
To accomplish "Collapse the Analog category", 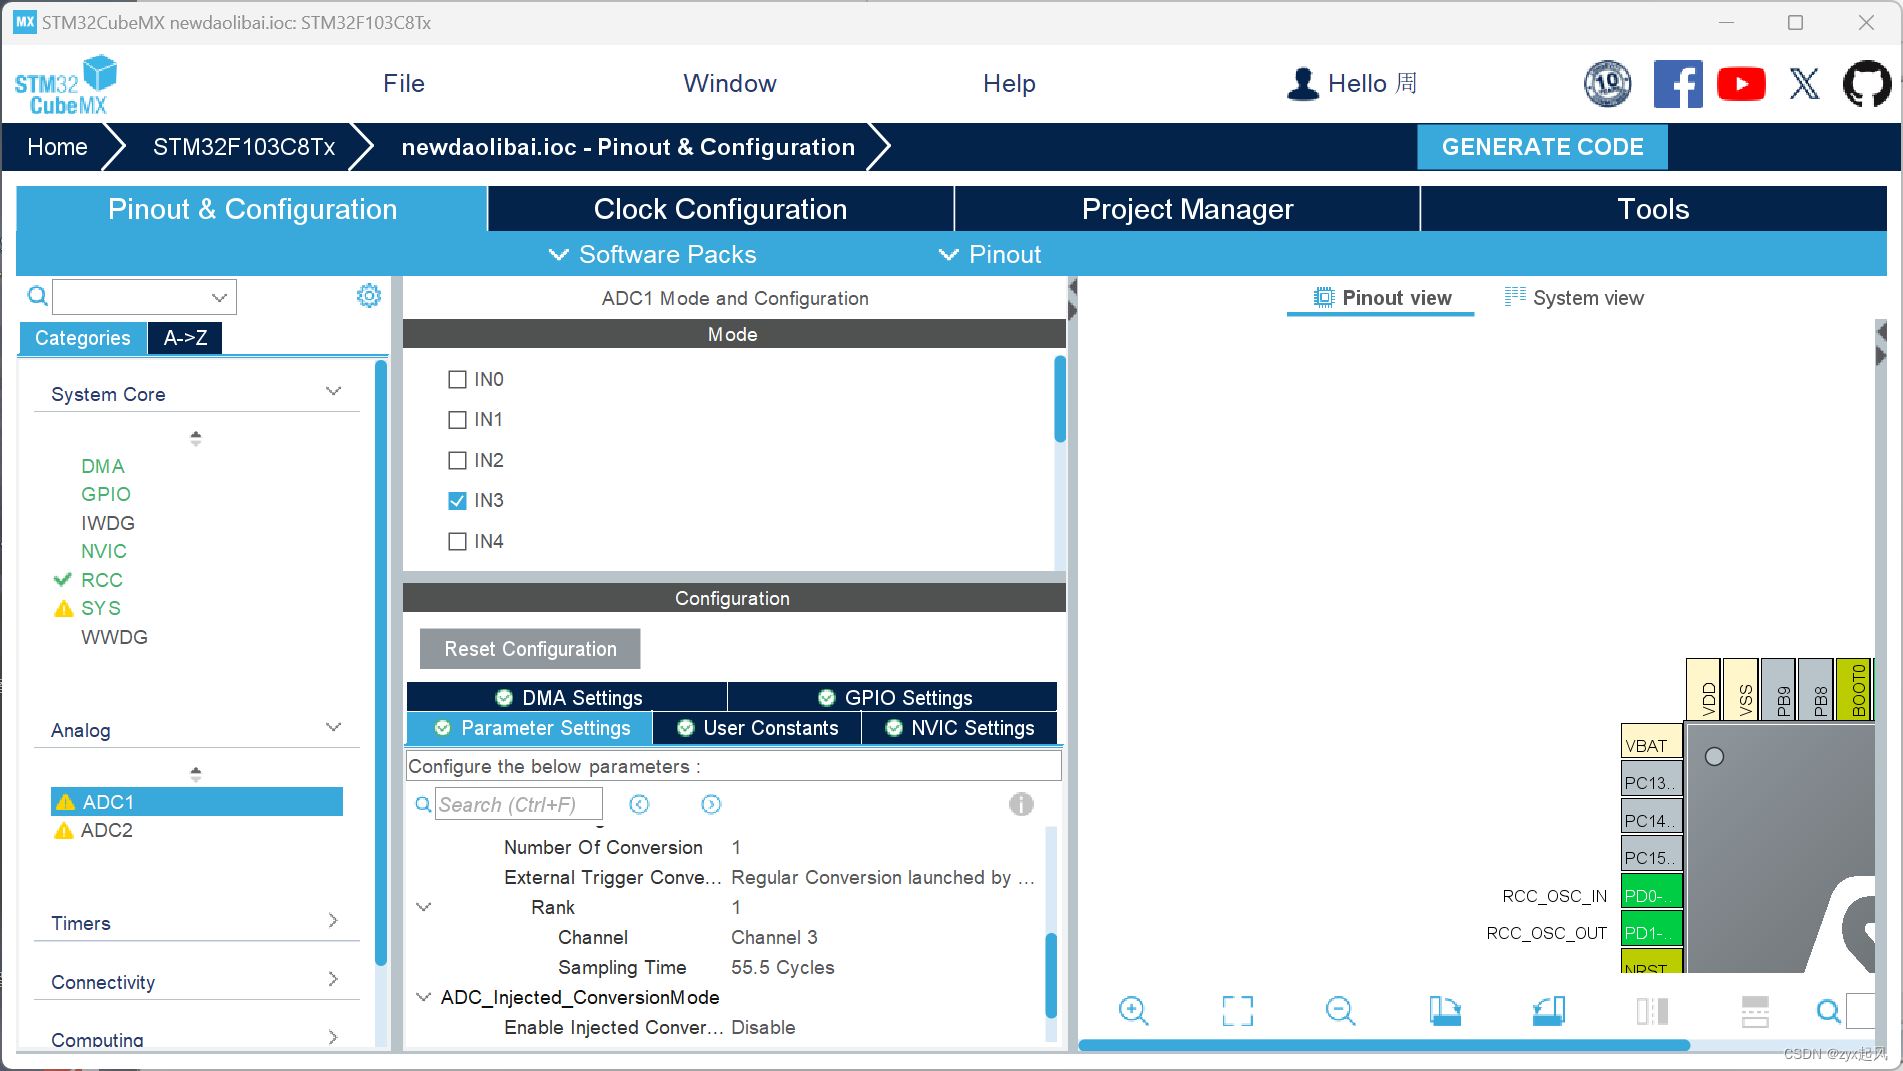I will pyautogui.click(x=334, y=727).
